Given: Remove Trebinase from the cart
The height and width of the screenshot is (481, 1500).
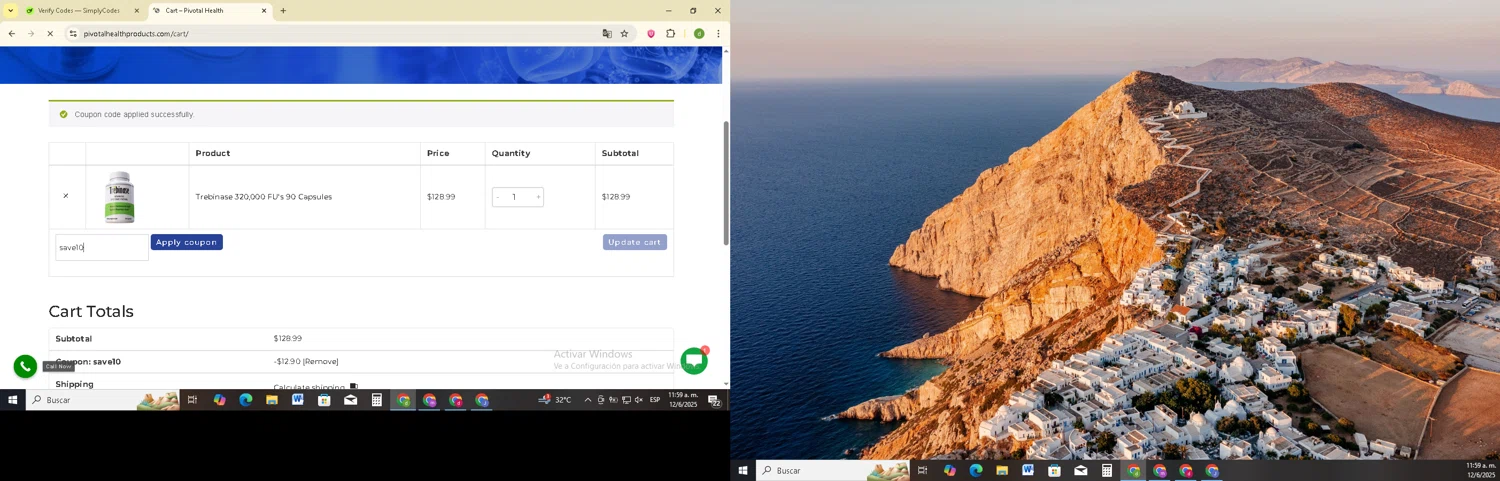Looking at the screenshot, I should (66, 196).
